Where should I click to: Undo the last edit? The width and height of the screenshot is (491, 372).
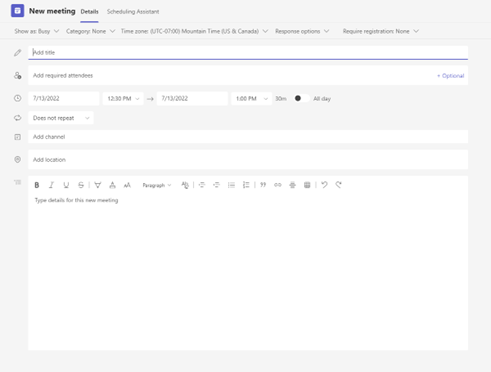click(x=324, y=185)
